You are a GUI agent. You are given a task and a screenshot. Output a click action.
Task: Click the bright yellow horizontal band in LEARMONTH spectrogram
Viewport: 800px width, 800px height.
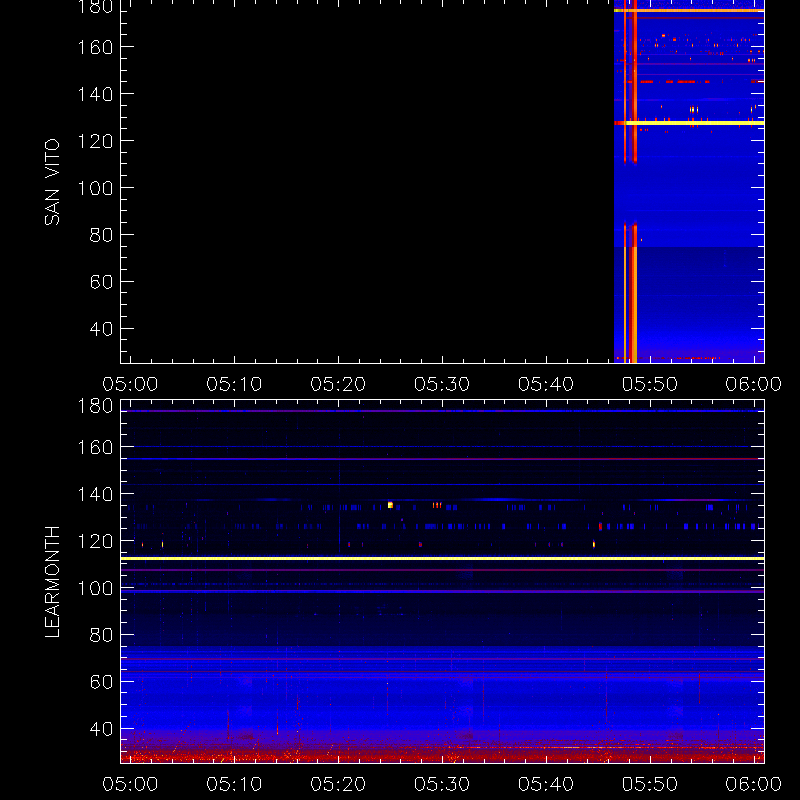(x=442, y=559)
